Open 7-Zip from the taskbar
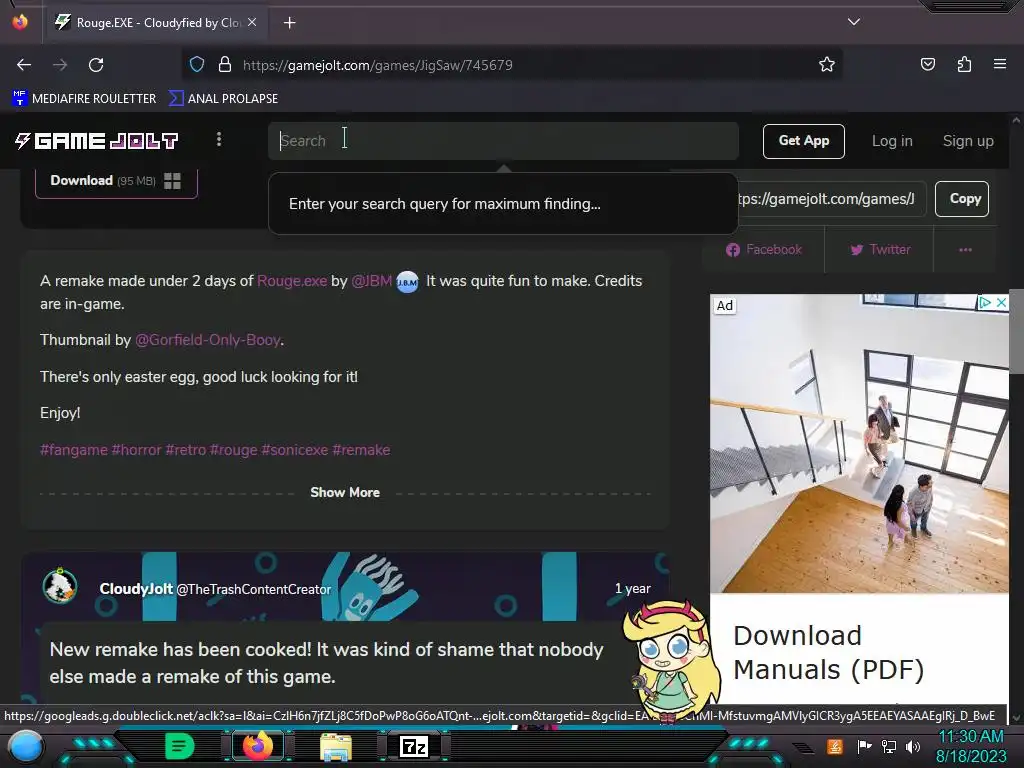Viewport: 1024px width, 768px height. pyautogui.click(x=414, y=746)
